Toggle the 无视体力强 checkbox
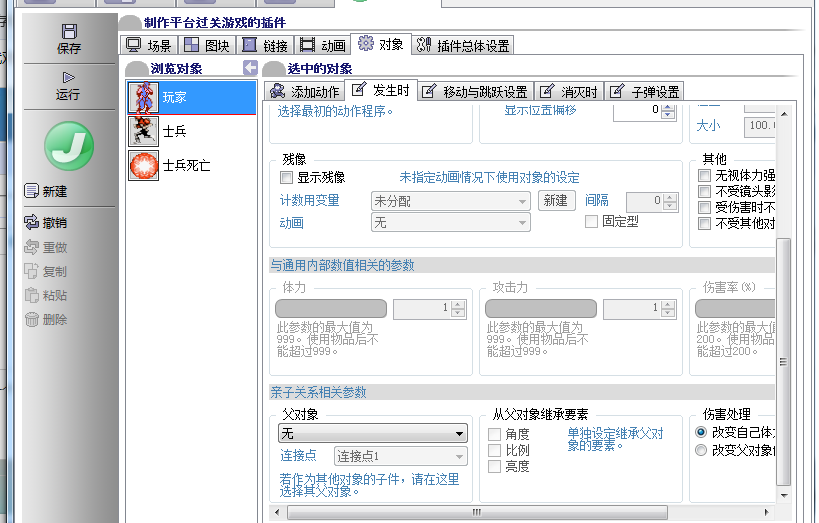819x523 pixels. [x=705, y=175]
